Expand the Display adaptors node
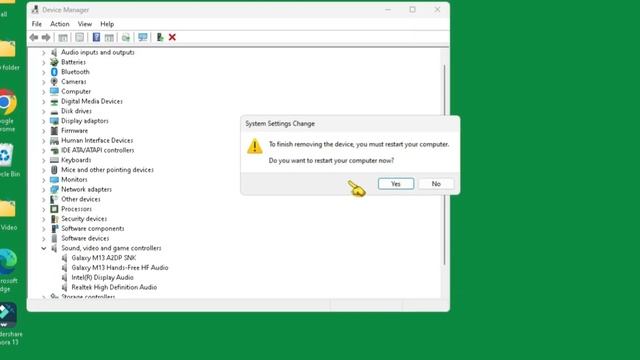640x360 pixels. click(44, 121)
